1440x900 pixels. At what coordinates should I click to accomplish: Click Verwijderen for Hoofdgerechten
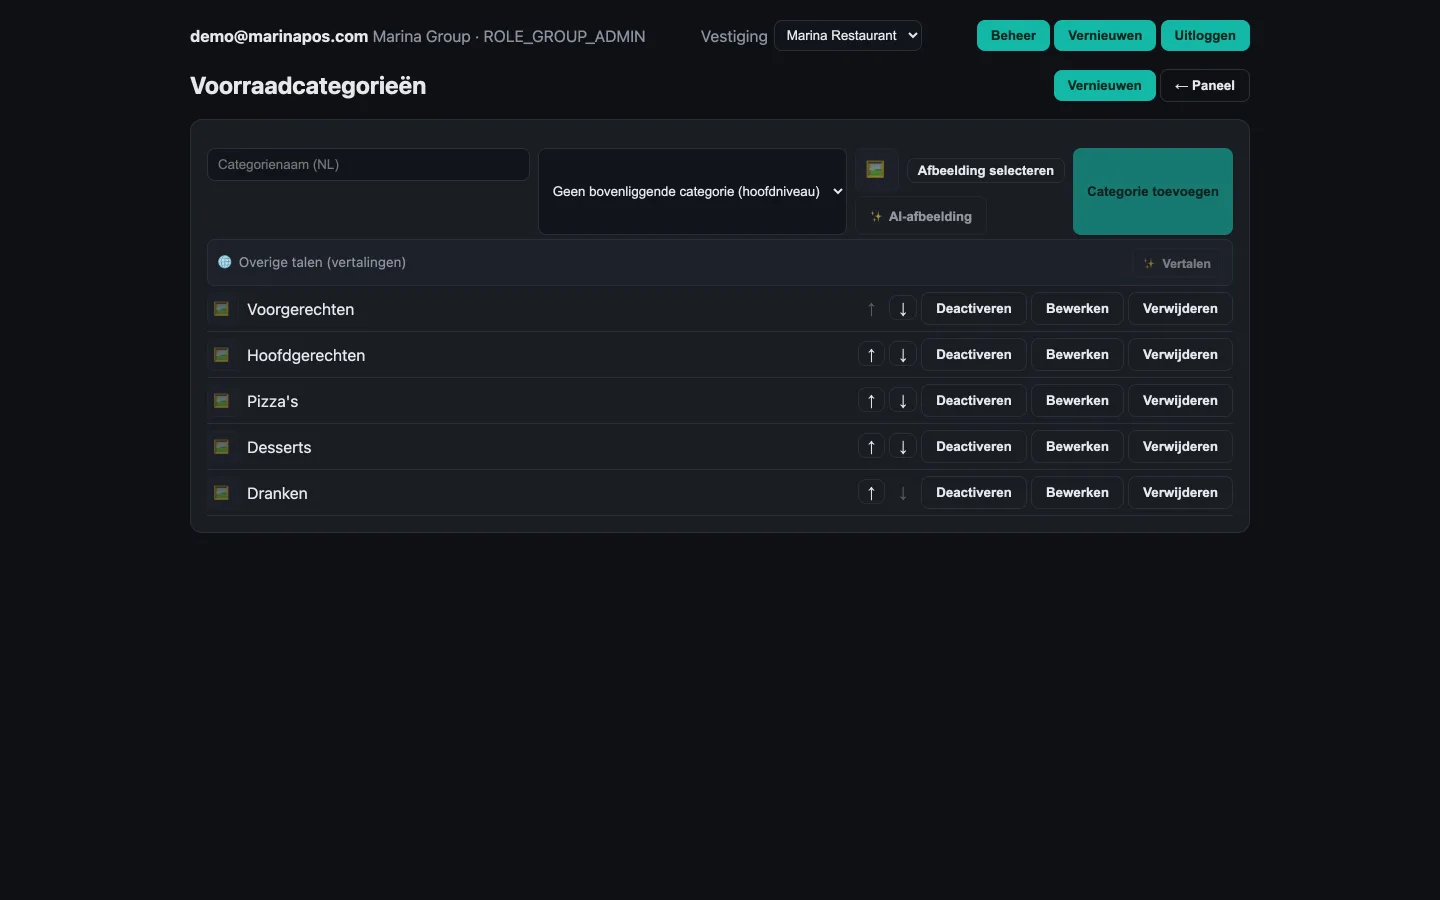(1180, 355)
